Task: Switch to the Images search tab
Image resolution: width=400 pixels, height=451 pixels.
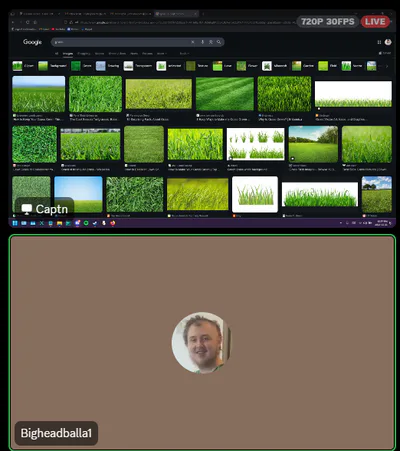Action: (68, 53)
